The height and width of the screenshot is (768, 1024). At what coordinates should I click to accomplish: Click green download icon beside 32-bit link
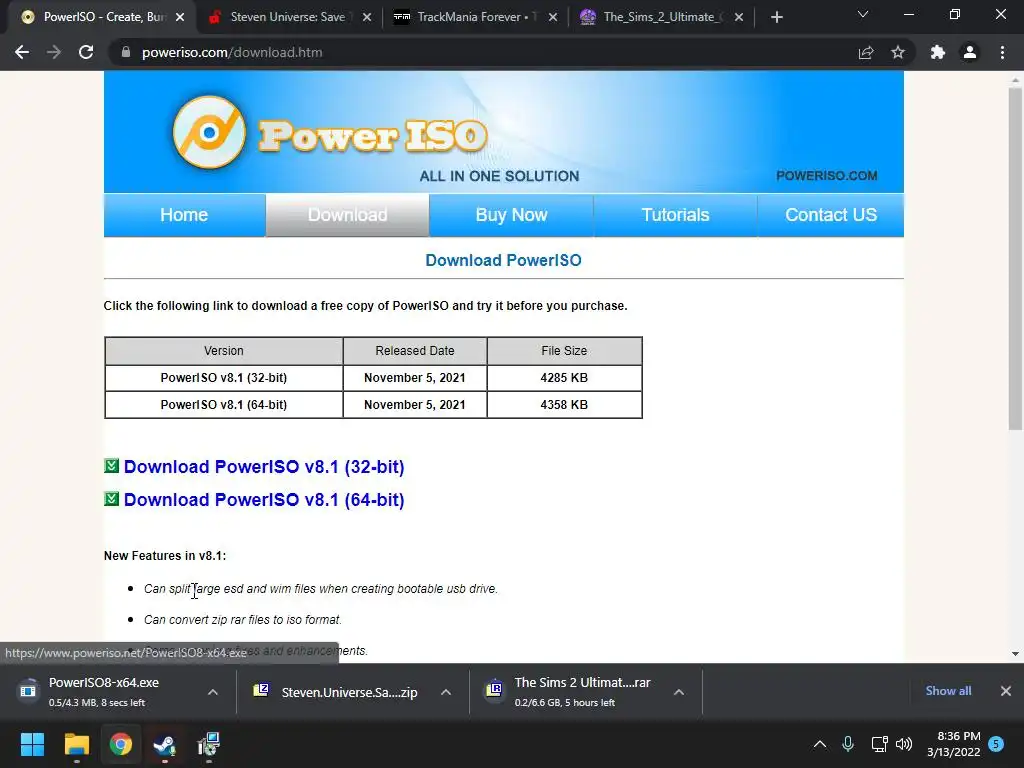pyautogui.click(x=112, y=466)
